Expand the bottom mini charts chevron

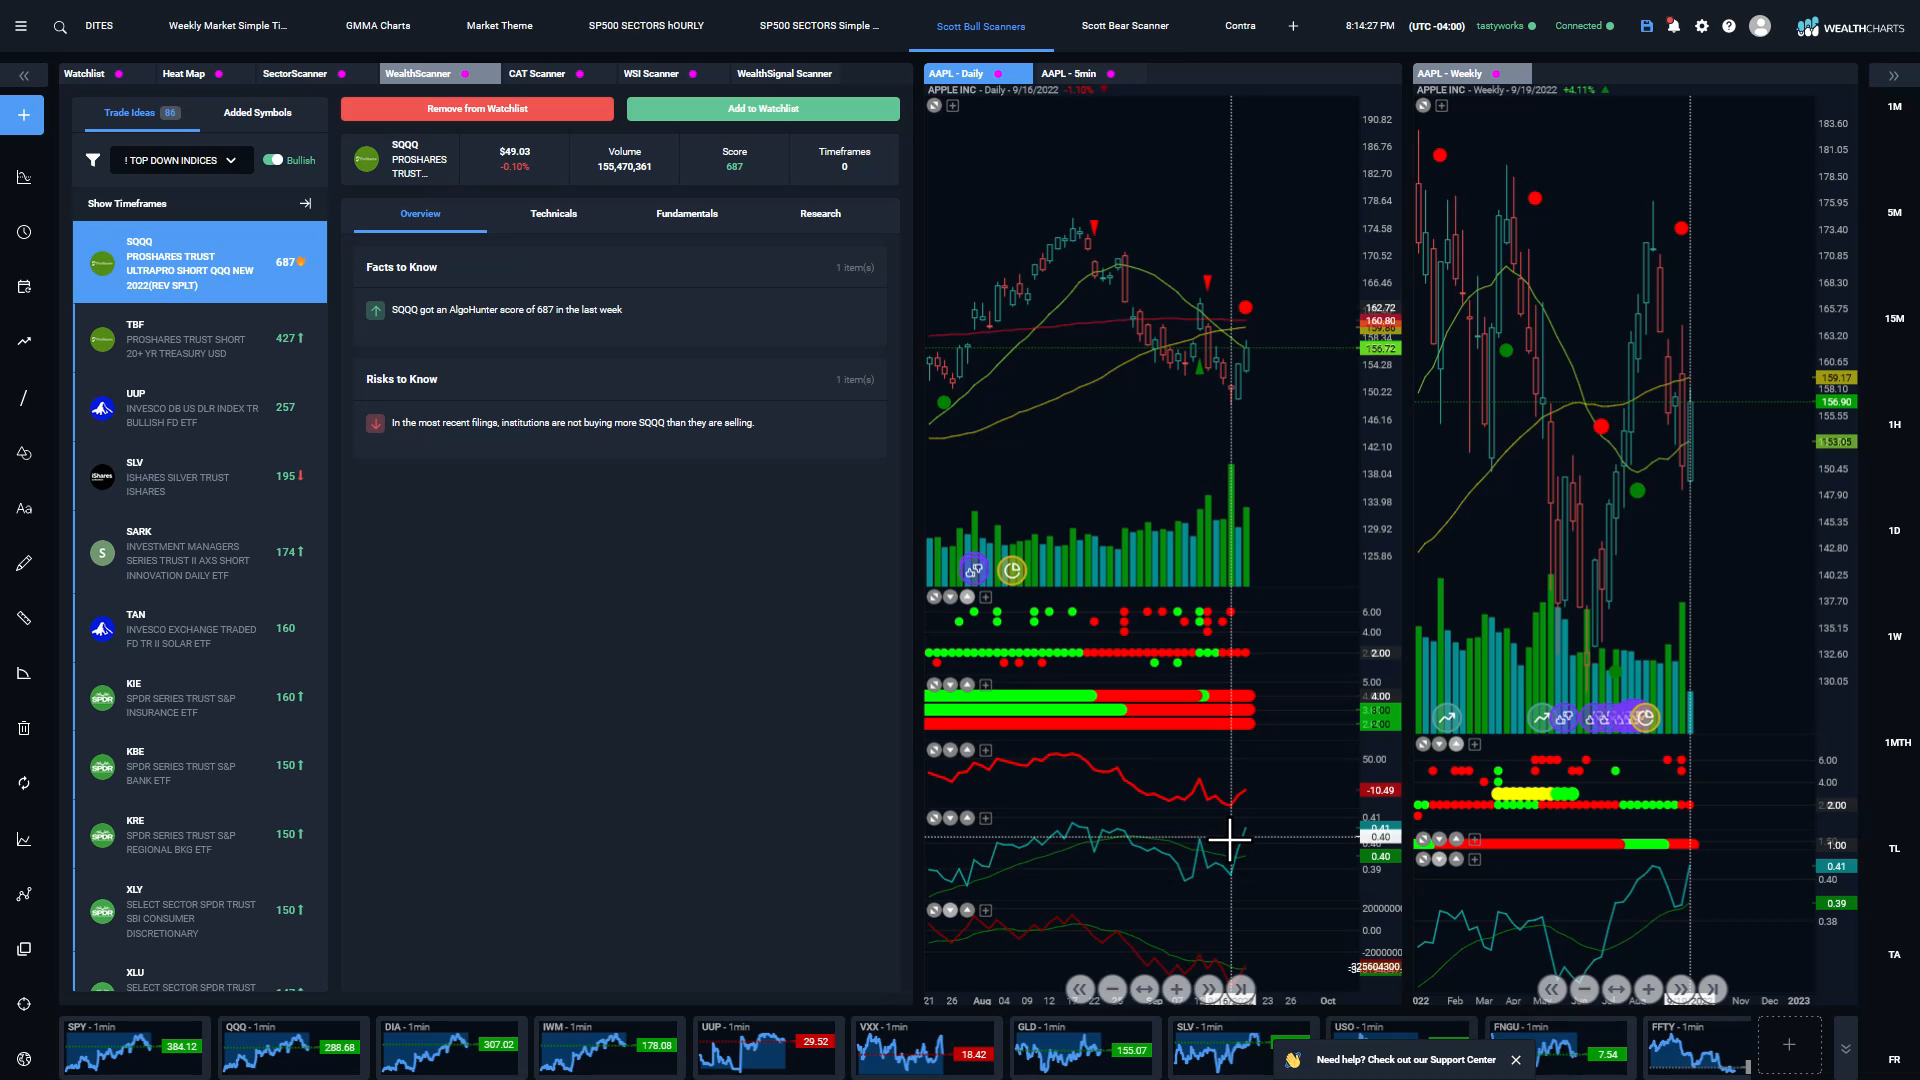[x=1845, y=1048]
